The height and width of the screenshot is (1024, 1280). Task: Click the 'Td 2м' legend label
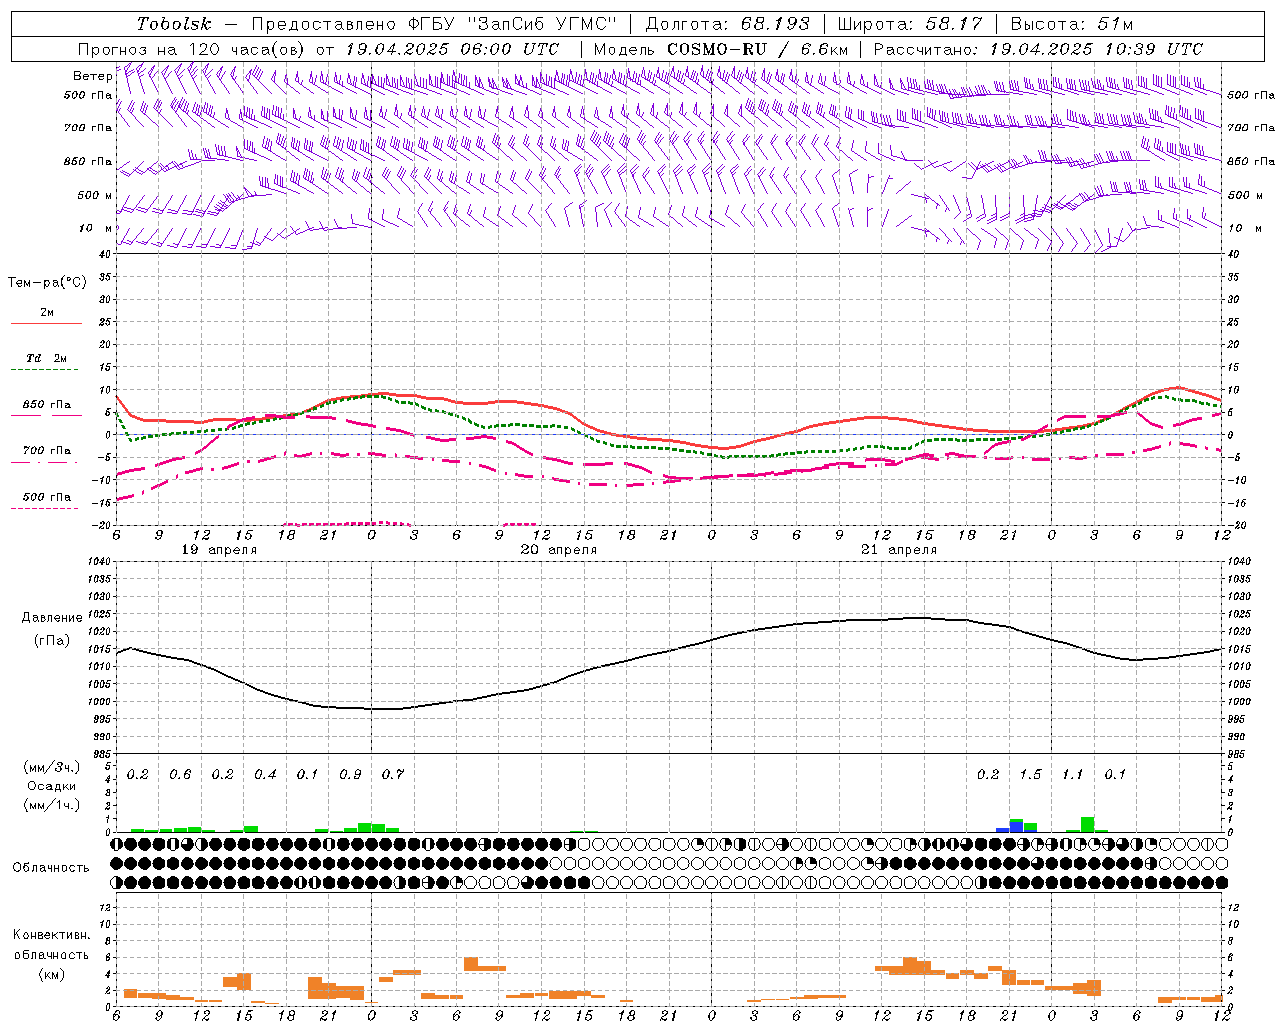[46, 357]
